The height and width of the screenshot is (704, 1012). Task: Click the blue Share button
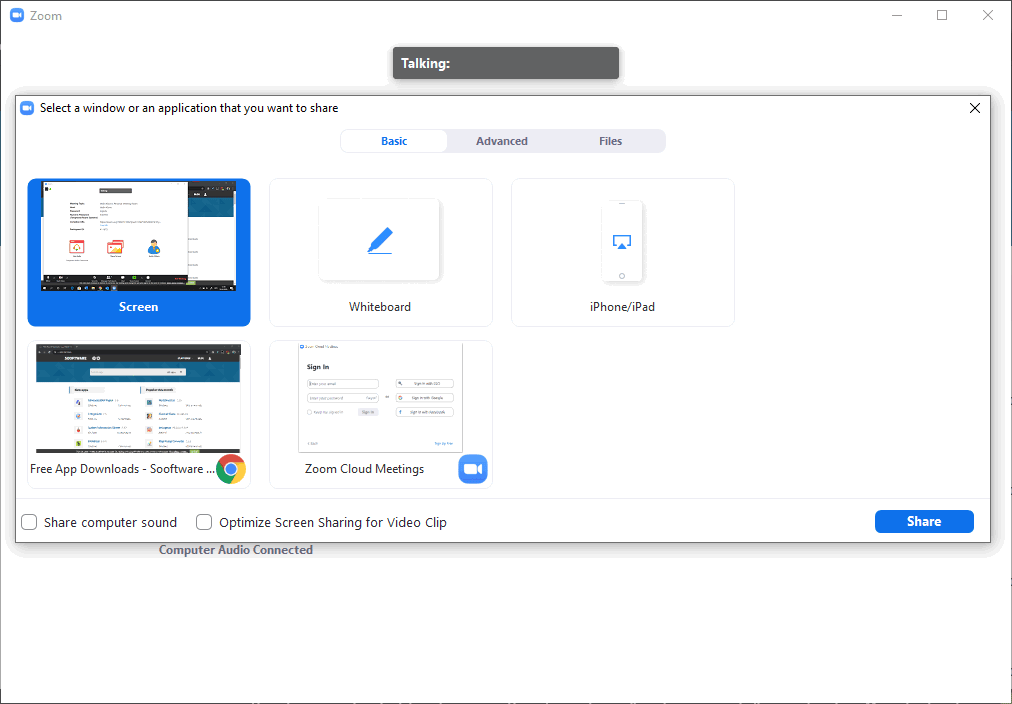924,521
